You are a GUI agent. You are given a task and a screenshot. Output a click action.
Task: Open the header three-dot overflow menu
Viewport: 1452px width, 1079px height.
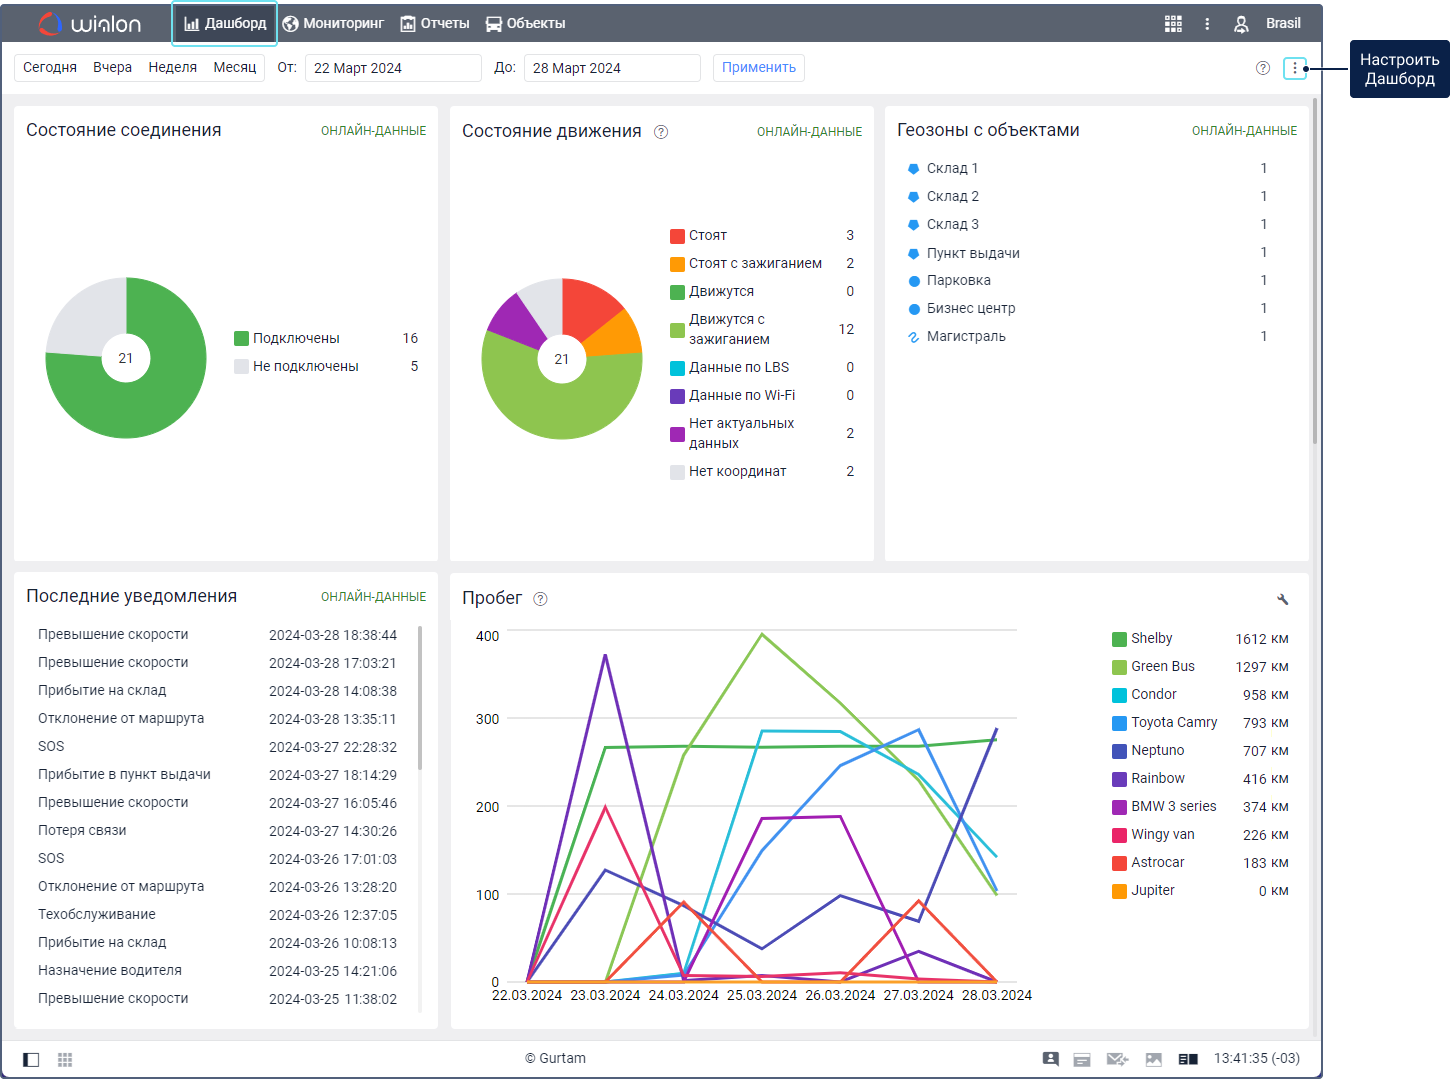coord(1207,24)
